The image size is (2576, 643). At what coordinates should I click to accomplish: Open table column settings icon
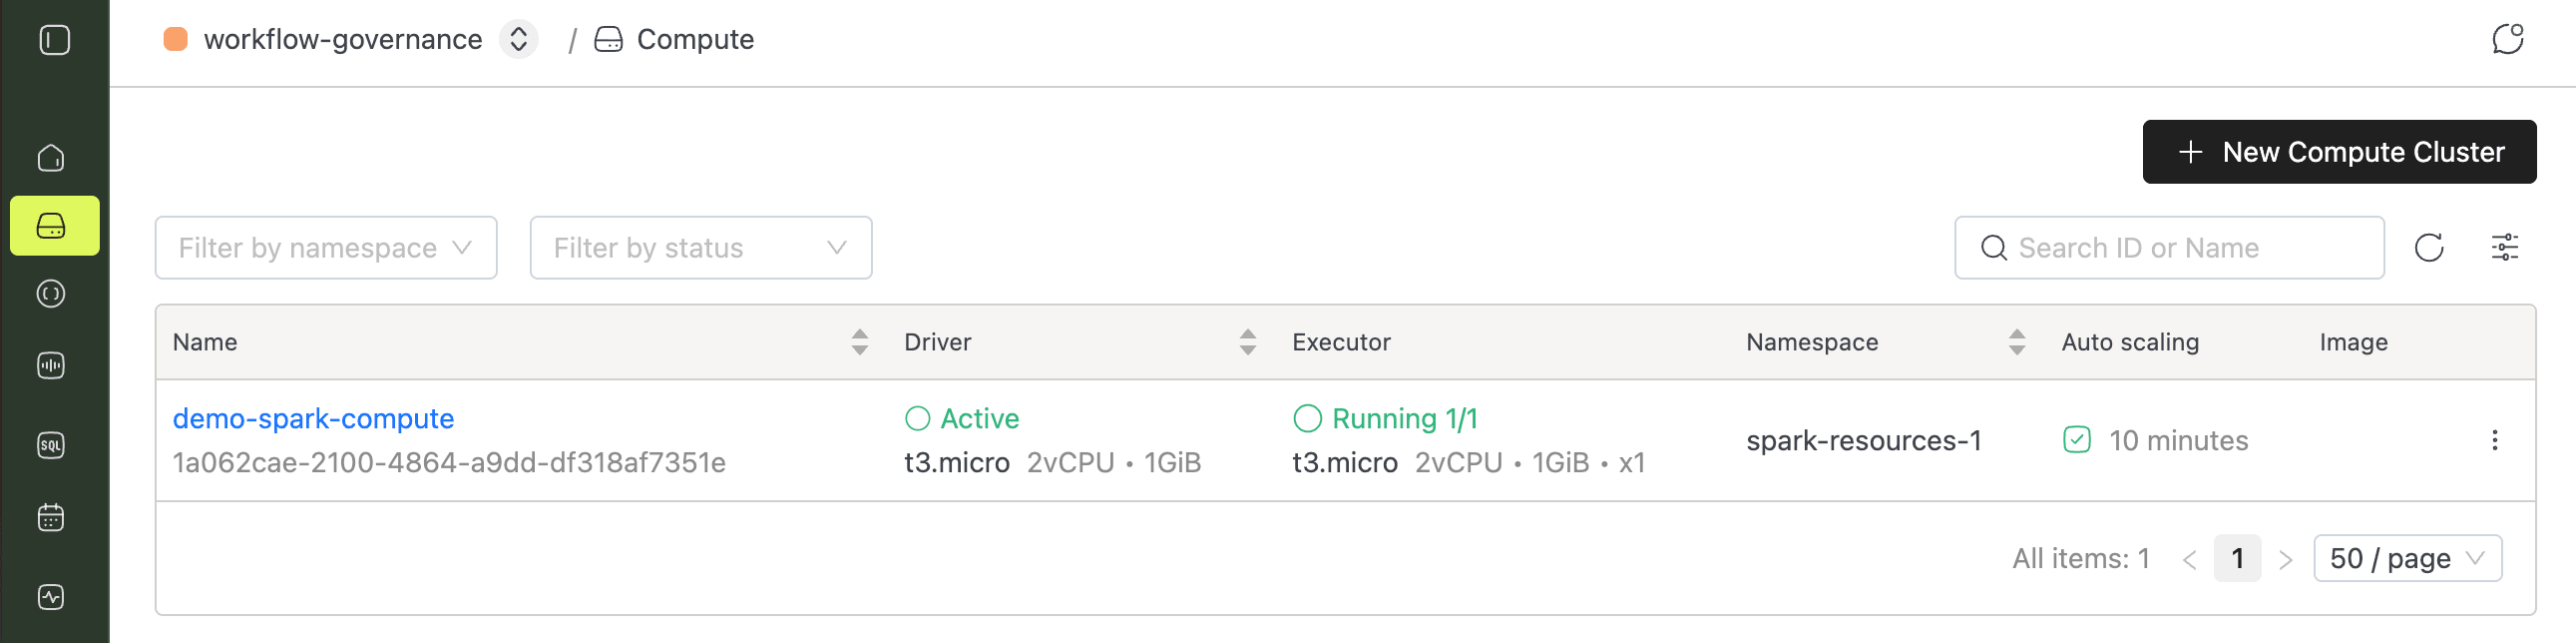point(2504,247)
